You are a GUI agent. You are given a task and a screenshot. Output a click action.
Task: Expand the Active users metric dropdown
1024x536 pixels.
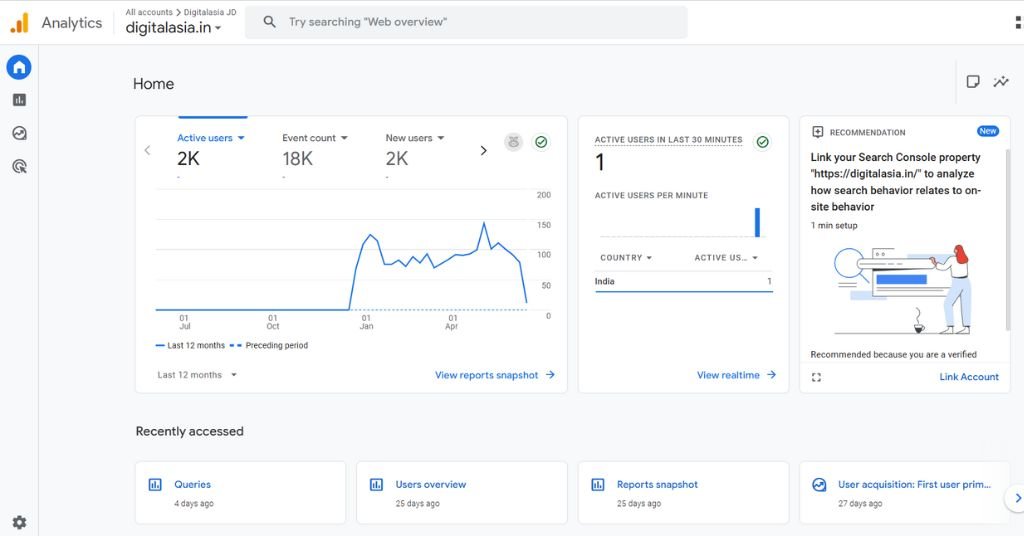coord(211,138)
